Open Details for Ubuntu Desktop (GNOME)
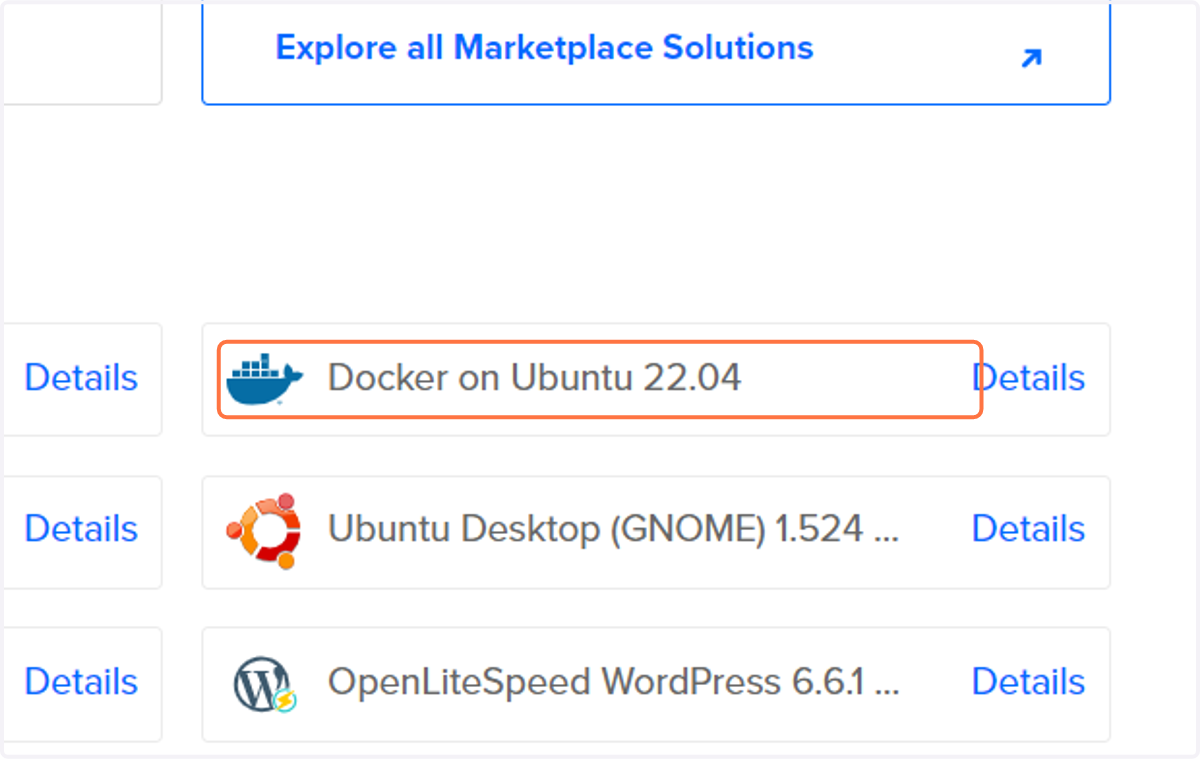The width and height of the screenshot is (1200, 759). [1028, 529]
